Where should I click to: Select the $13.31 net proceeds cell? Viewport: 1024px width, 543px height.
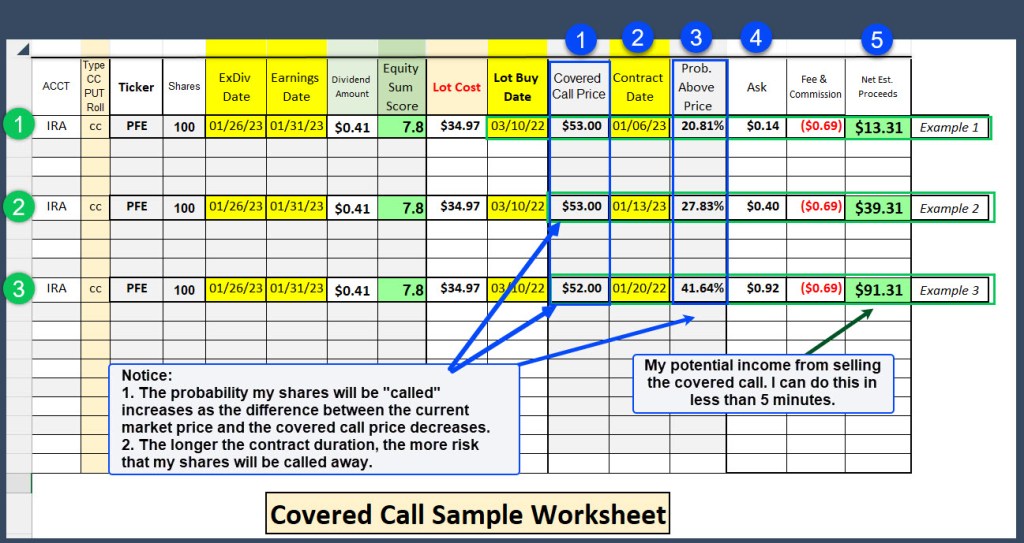[878, 127]
